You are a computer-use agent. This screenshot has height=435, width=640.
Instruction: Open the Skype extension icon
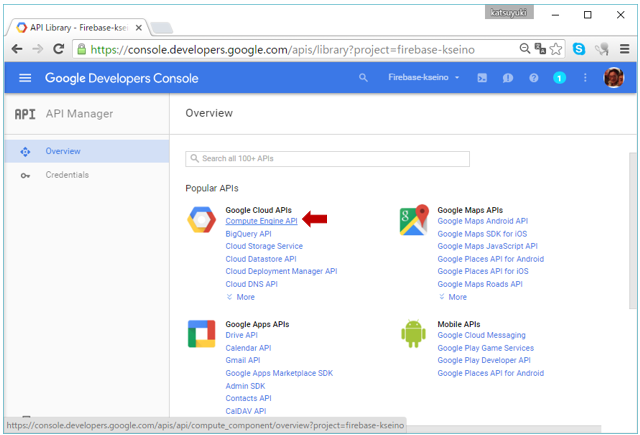579,49
